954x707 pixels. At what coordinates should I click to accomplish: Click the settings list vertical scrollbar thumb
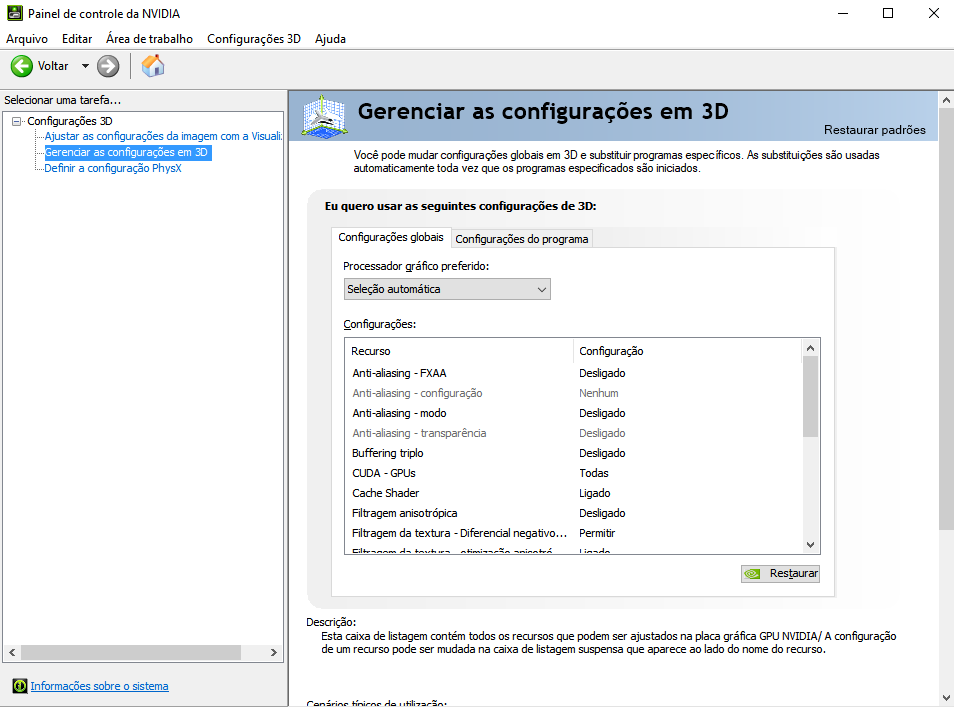click(810, 397)
